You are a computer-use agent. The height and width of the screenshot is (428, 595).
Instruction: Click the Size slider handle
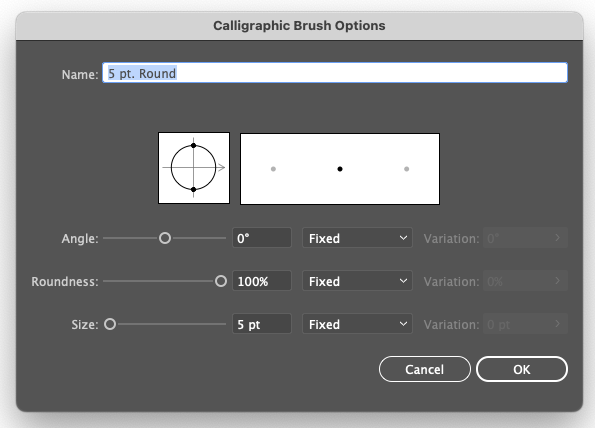(x=110, y=324)
